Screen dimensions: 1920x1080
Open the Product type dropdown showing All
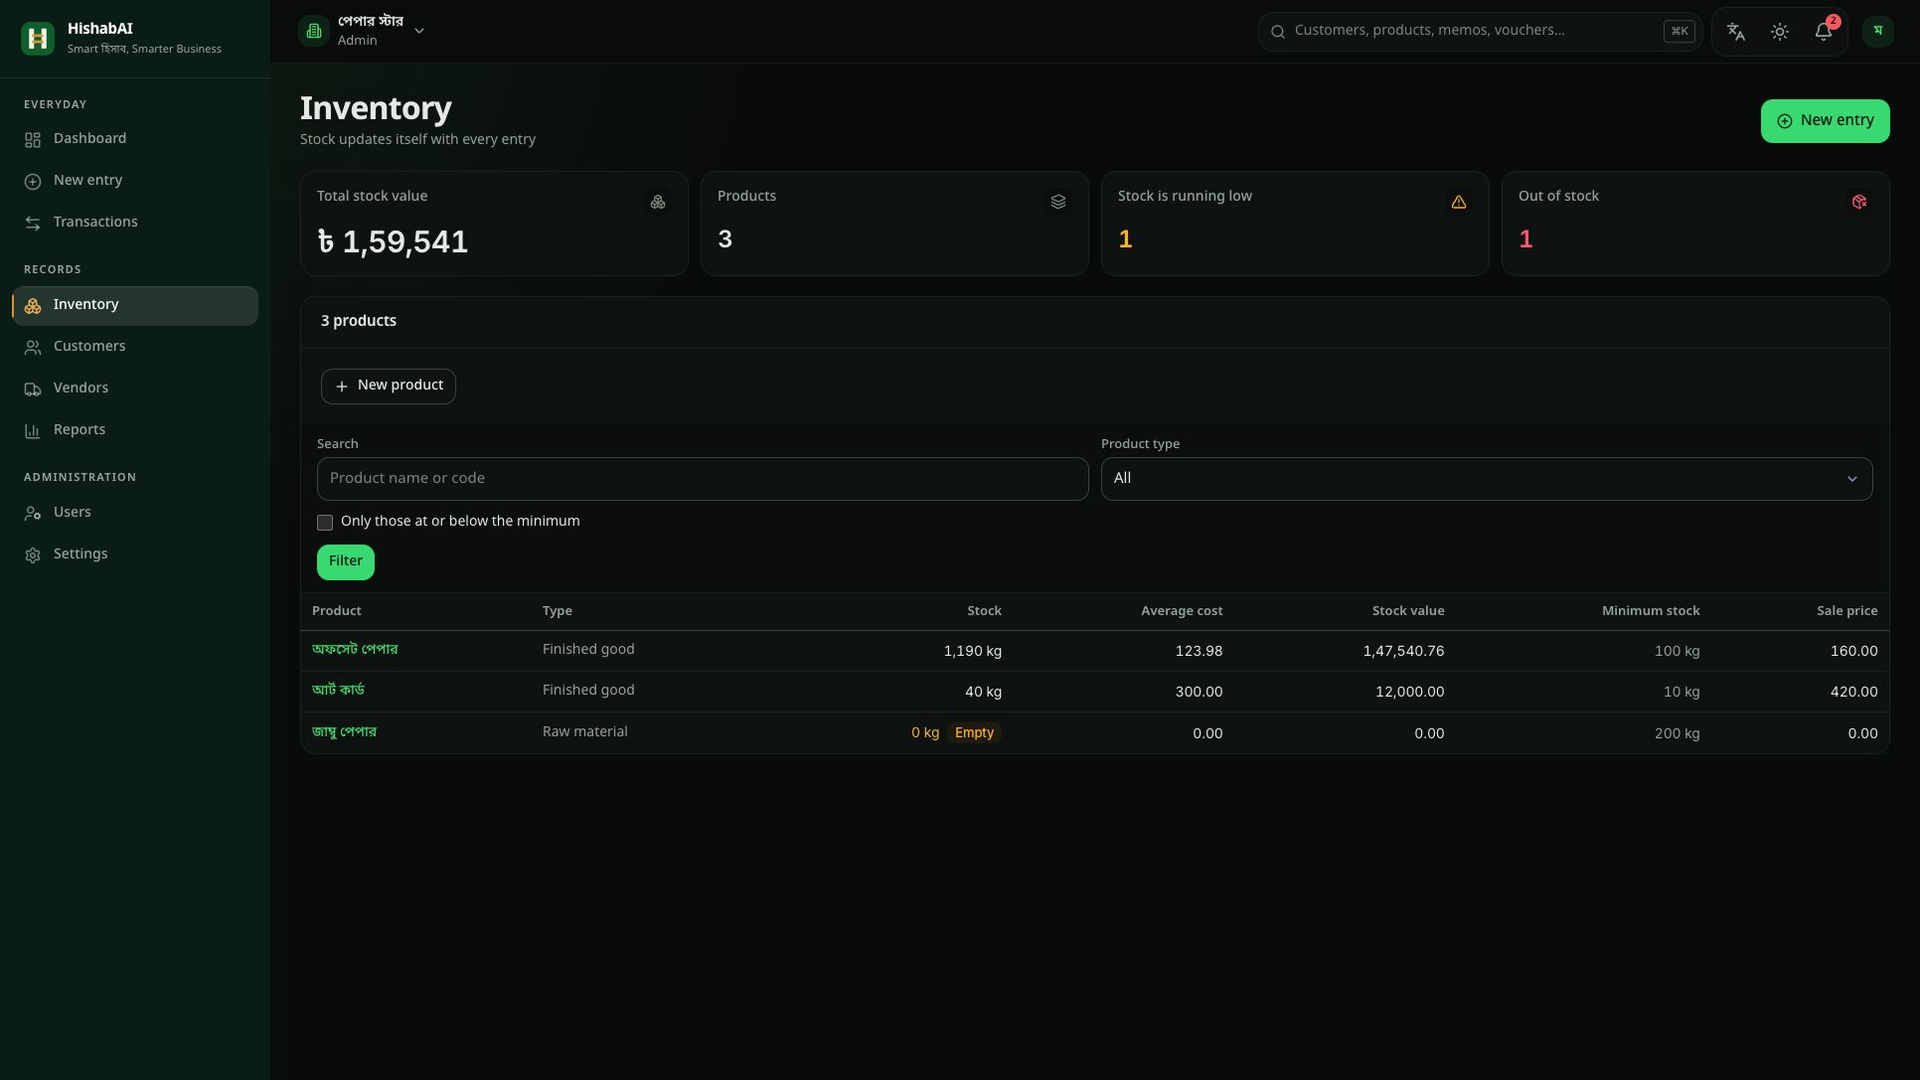(1486, 479)
